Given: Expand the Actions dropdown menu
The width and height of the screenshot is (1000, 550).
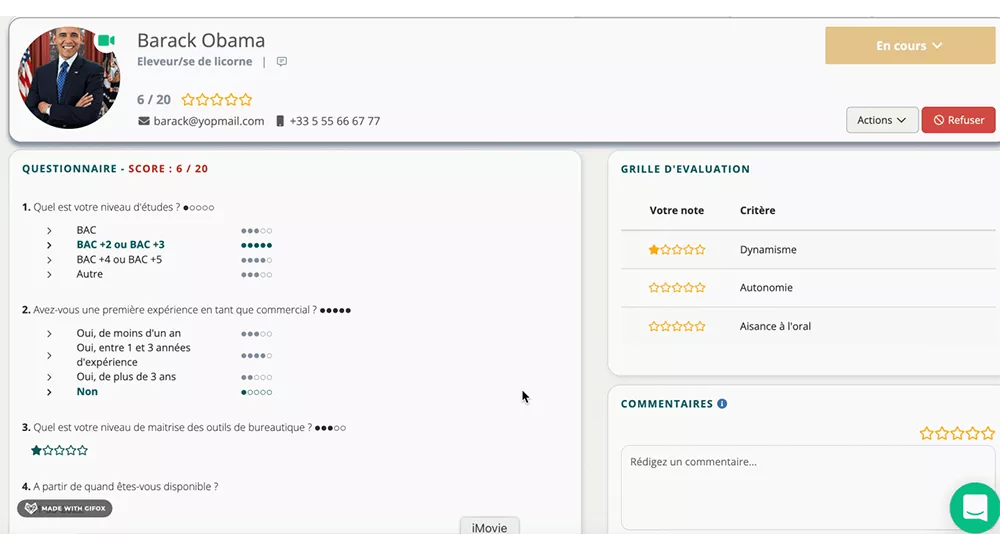Looking at the screenshot, I should (x=881, y=120).
